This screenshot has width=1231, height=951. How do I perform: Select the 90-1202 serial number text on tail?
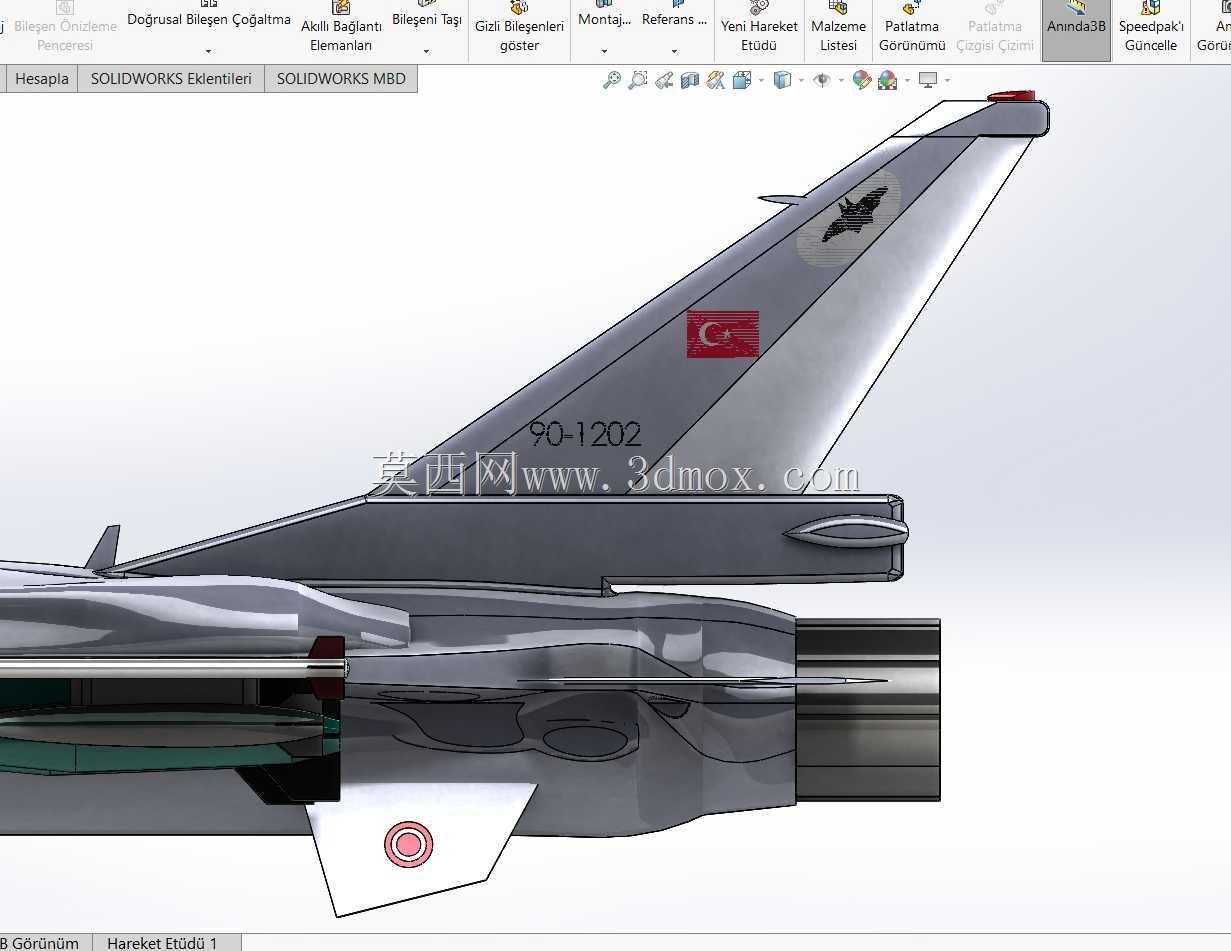tap(585, 434)
